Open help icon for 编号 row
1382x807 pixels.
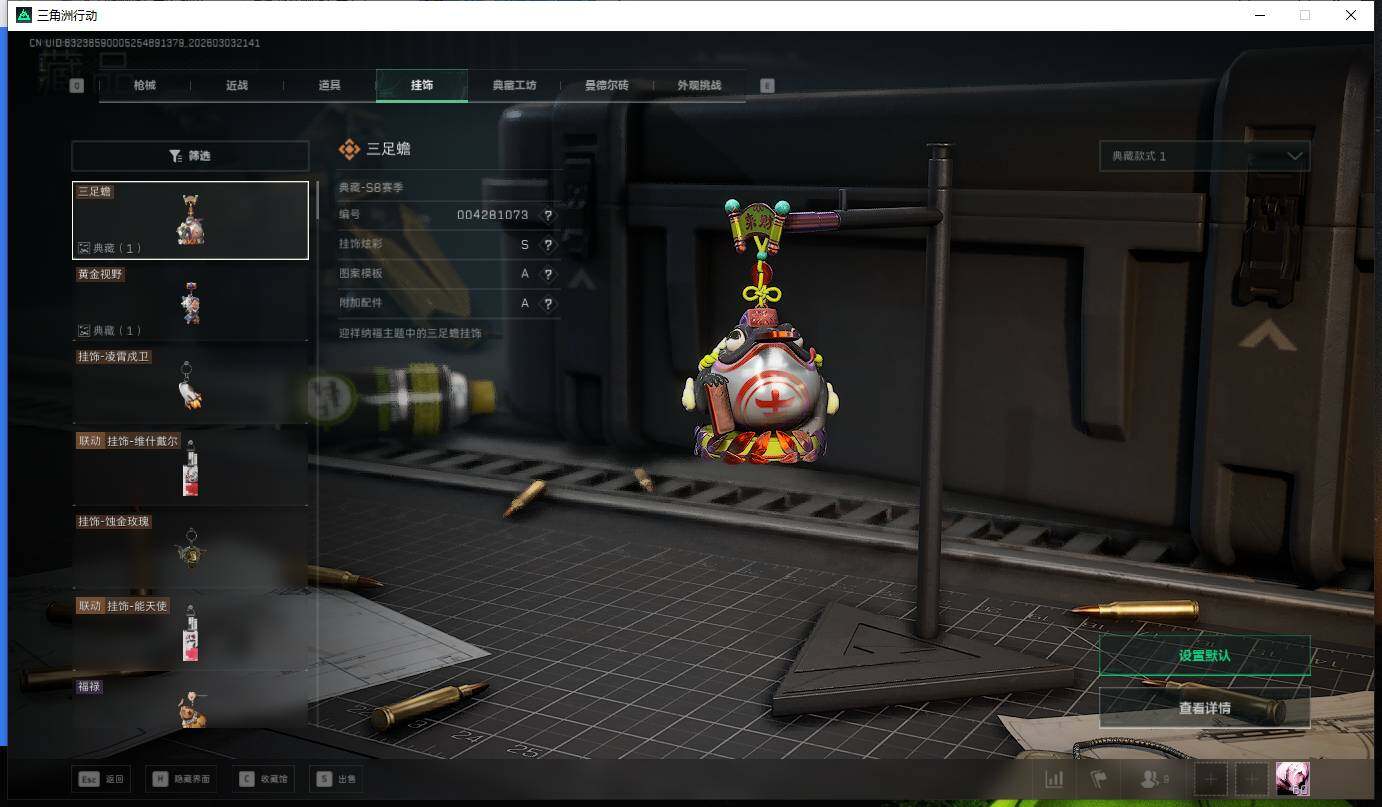pyautogui.click(x=547, y=215)
